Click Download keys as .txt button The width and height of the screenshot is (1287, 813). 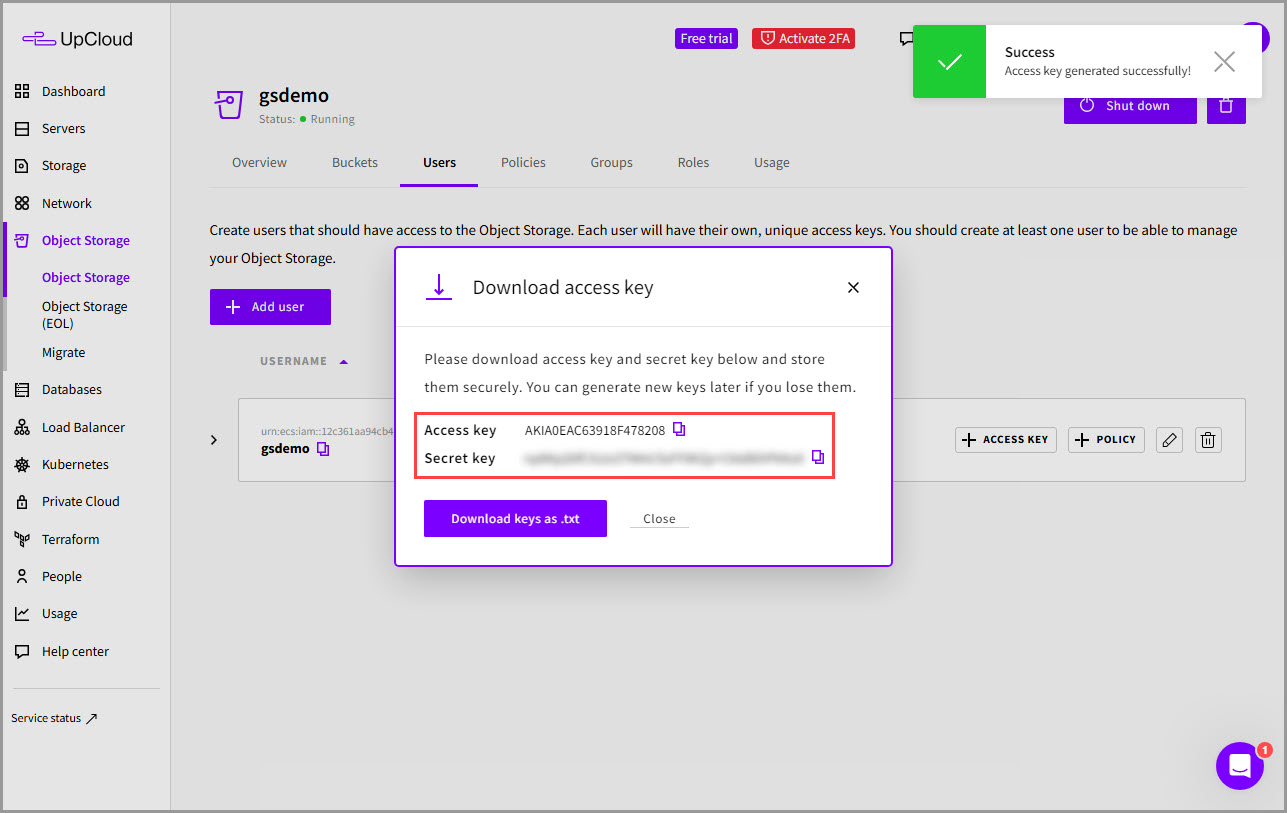[x=515, y=519]
